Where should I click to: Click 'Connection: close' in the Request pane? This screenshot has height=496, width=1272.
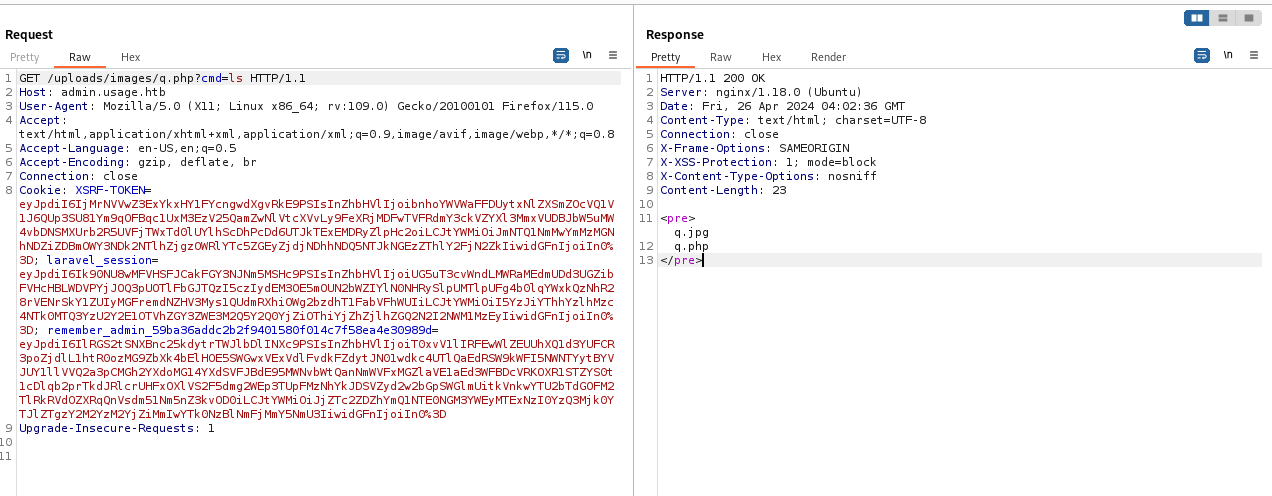click(x=79, y=176)
